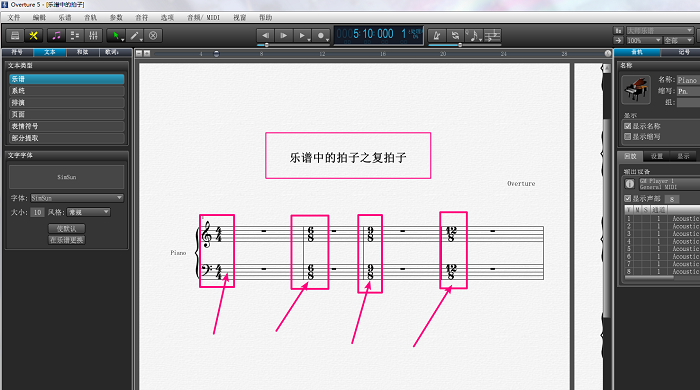Click the tempo slider below metronome

click(464, 45)
